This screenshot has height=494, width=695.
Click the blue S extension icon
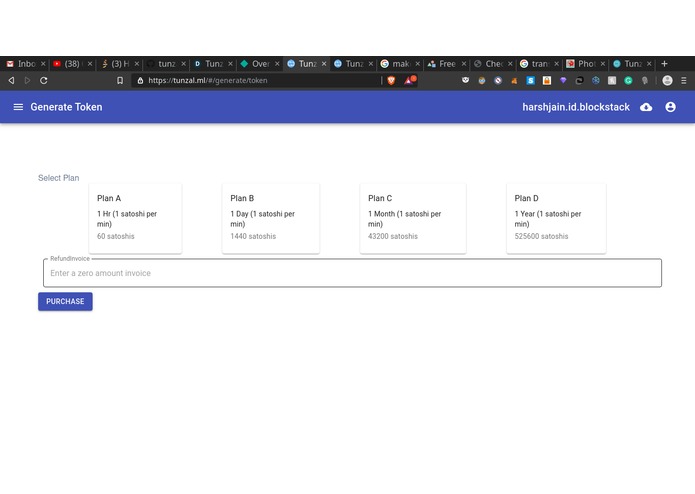tap(531, 80)
